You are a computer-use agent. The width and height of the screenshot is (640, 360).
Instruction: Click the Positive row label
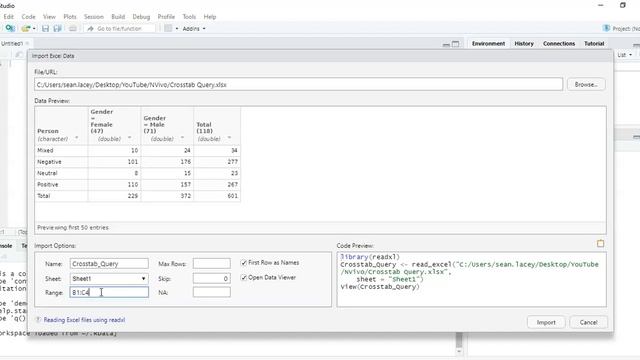48,185
